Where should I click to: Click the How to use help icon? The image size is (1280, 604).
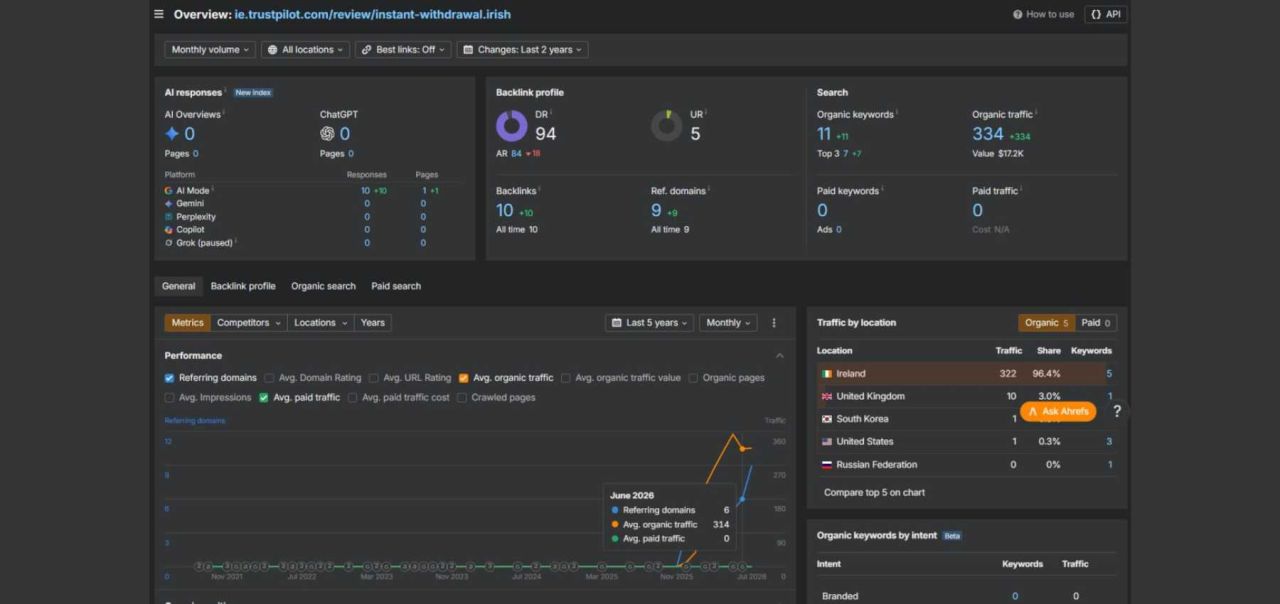click(x=1018, y=14)
